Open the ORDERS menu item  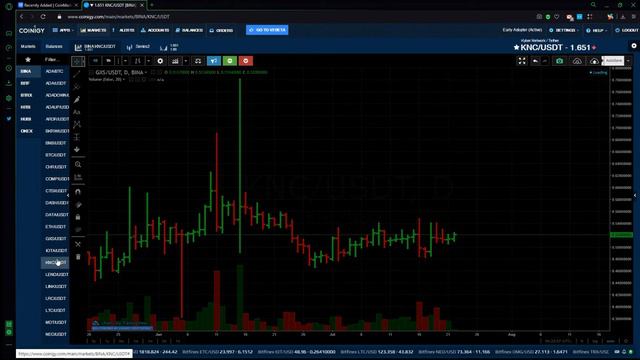coord(222,30)
